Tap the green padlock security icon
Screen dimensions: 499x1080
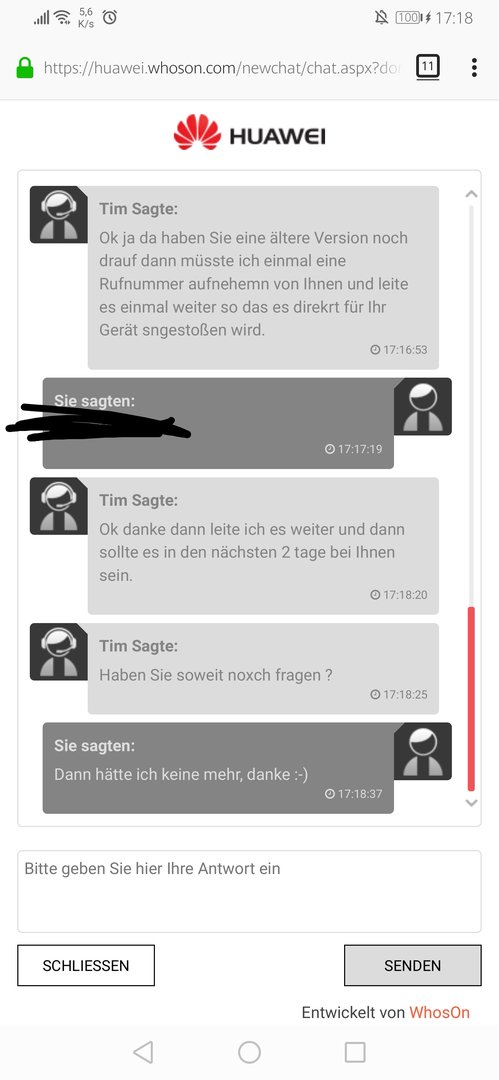coord(25,68)
